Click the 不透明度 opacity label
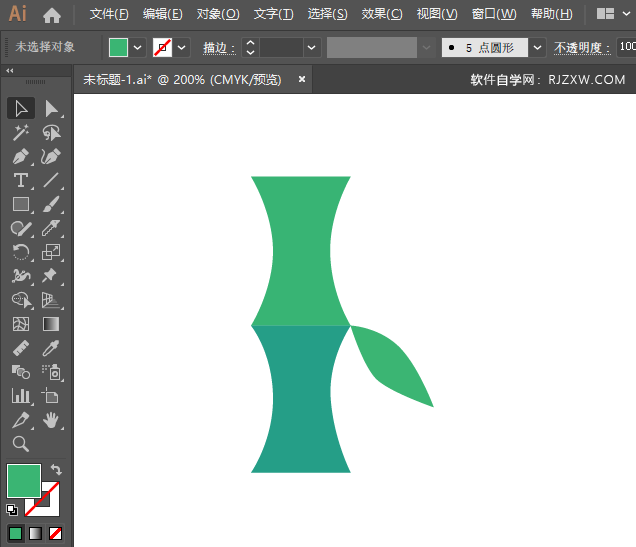The image size is (636, 547). tap(582, 48)
